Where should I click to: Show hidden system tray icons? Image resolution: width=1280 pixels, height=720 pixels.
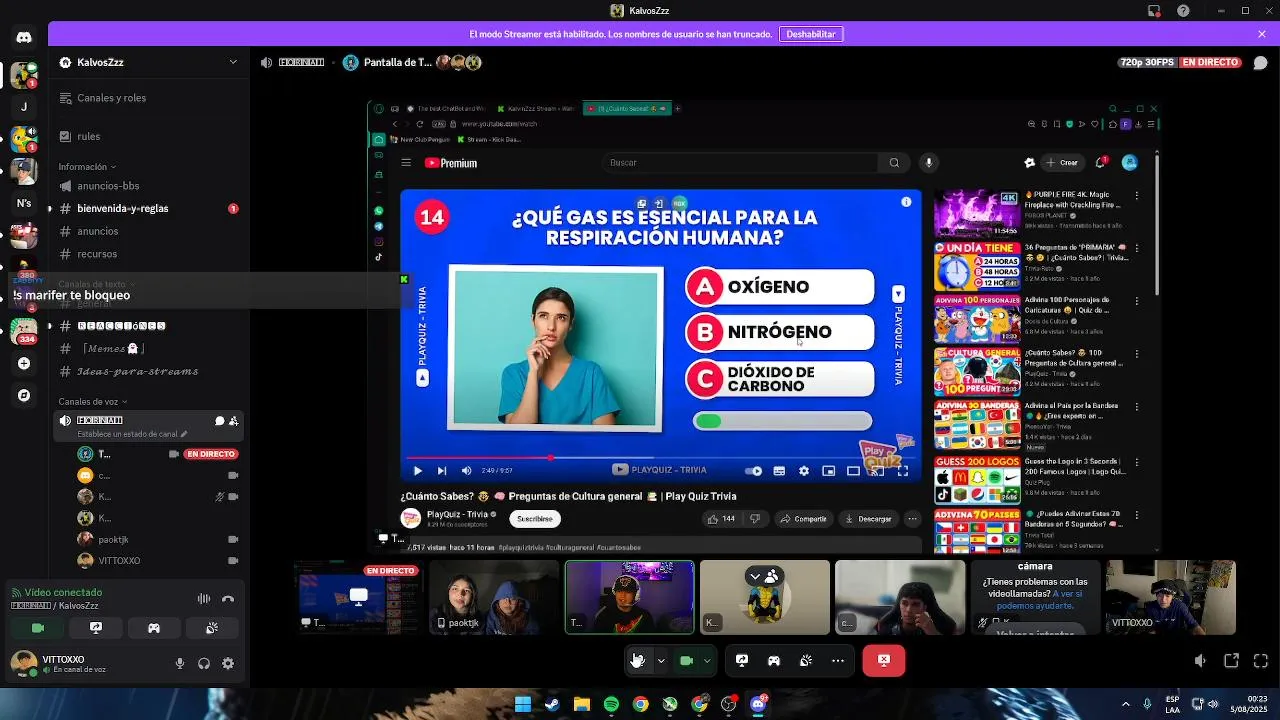[1126, 704]
